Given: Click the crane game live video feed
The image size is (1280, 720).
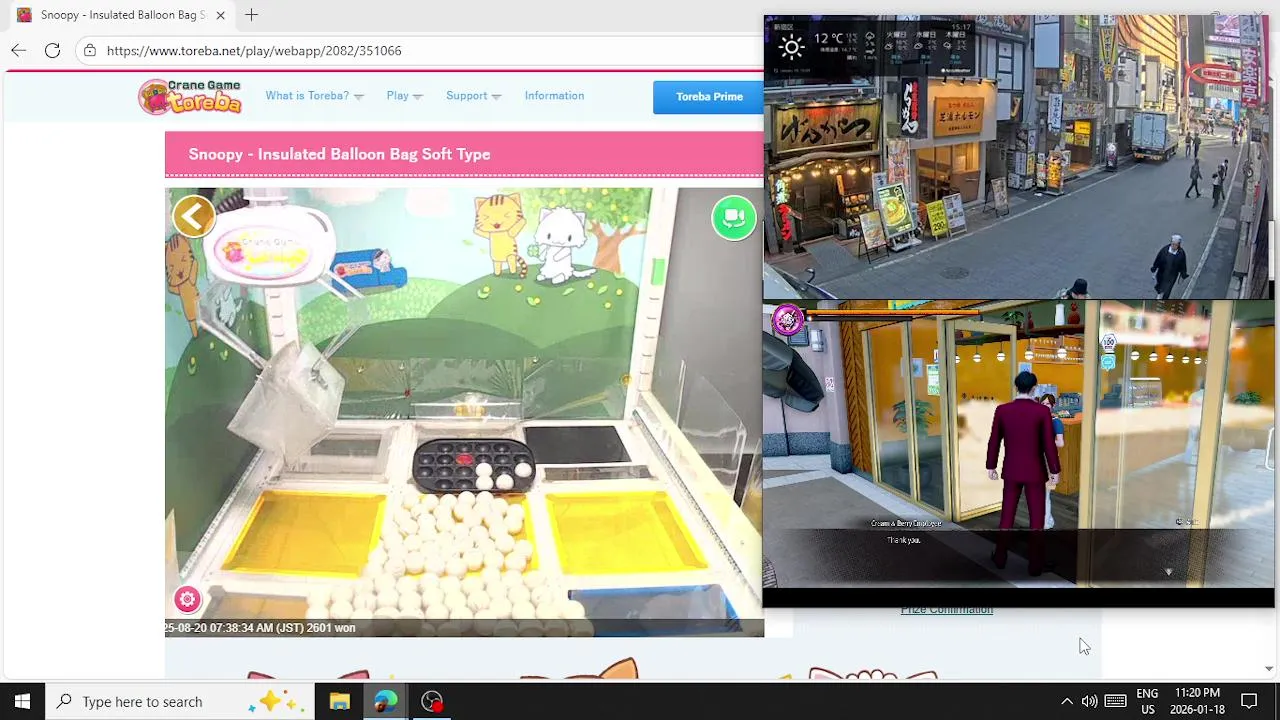Looking at the screenshot, I should point(464,412).
